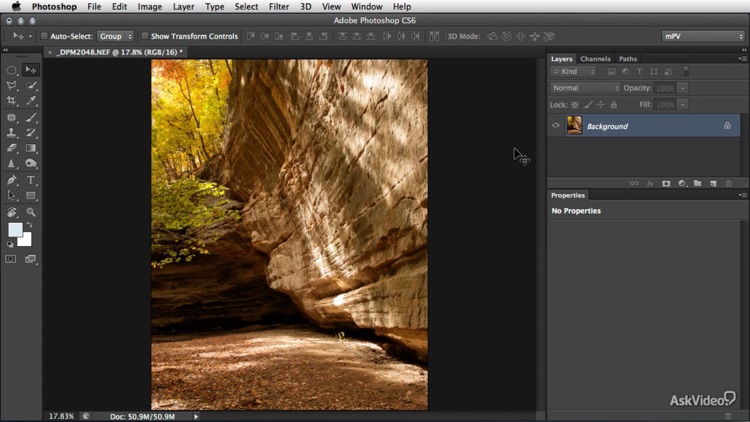Select the Zoom tool

(31, 212)
